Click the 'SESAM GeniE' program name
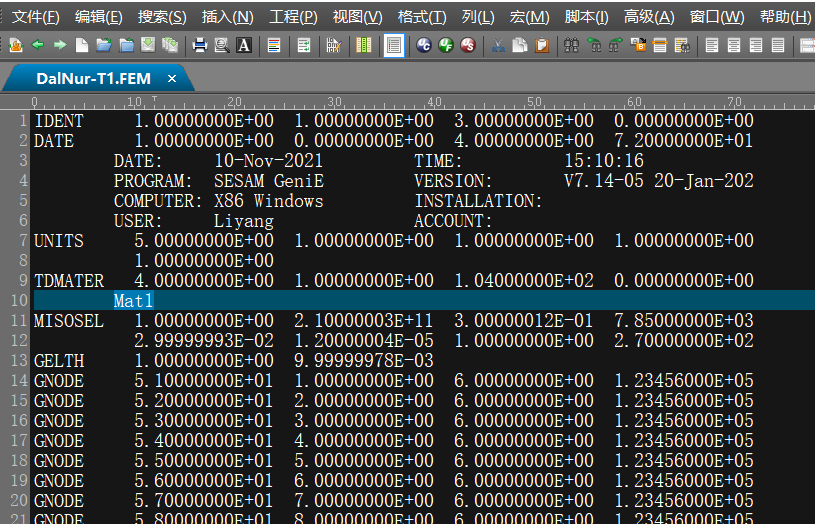The height and width of the screenshot is (524, 815). pos(269,181)
